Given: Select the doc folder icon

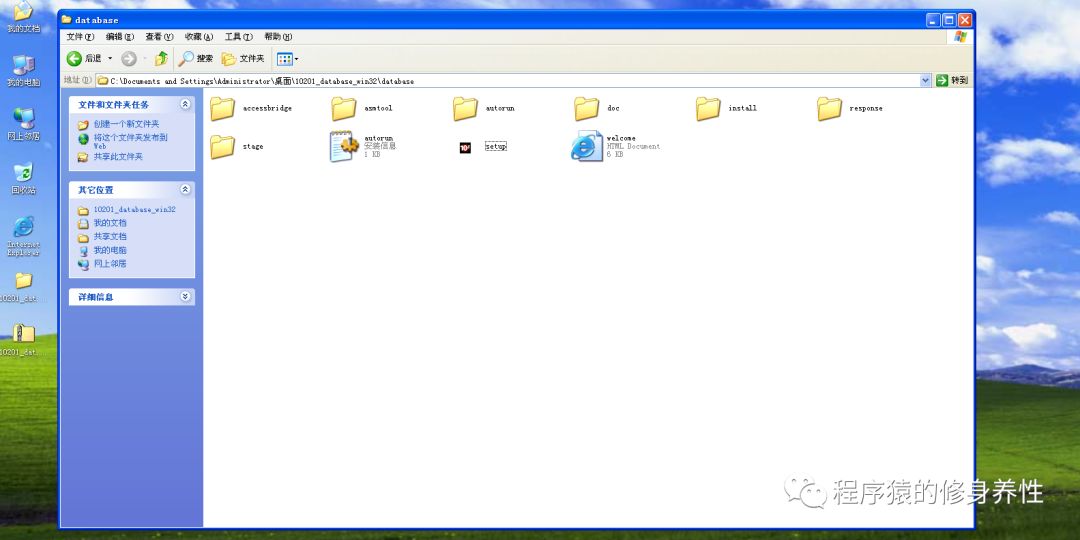Looking at the screenshot, I should point(587,108).
